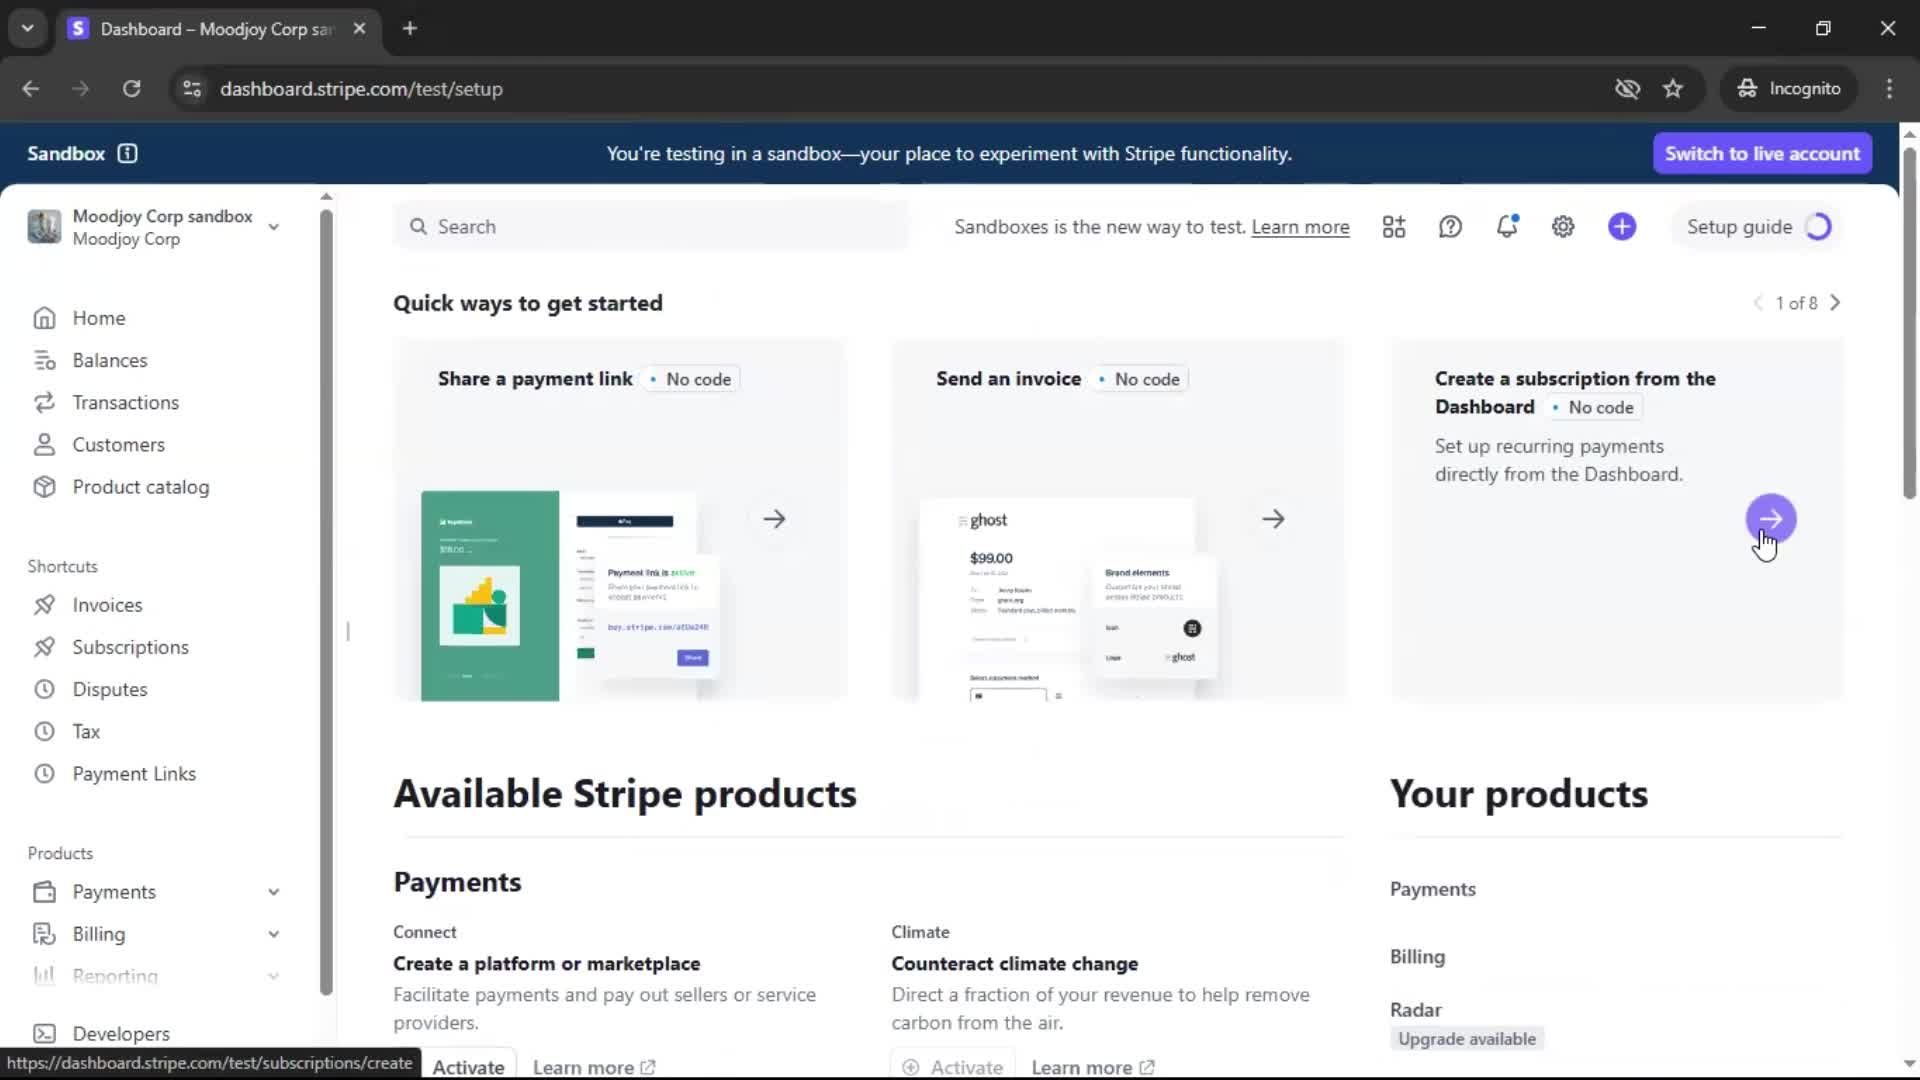Go to Customers in sidebar

tap(118, 445)
